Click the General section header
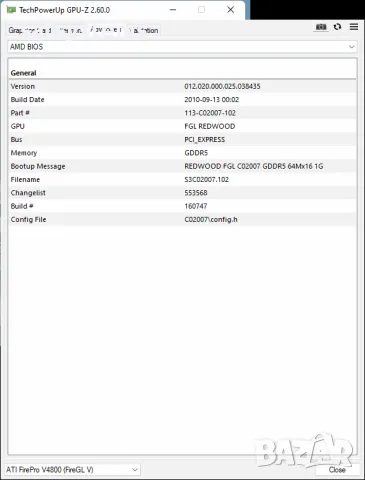Viewport: 365px width, 480px height. pos(23,73)
